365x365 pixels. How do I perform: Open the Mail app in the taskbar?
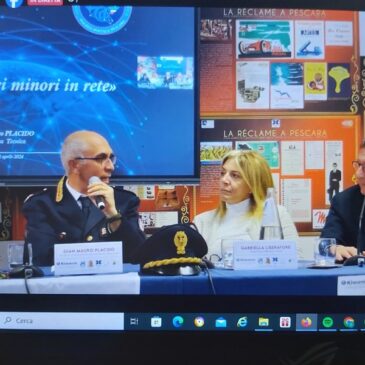point(221,322)
